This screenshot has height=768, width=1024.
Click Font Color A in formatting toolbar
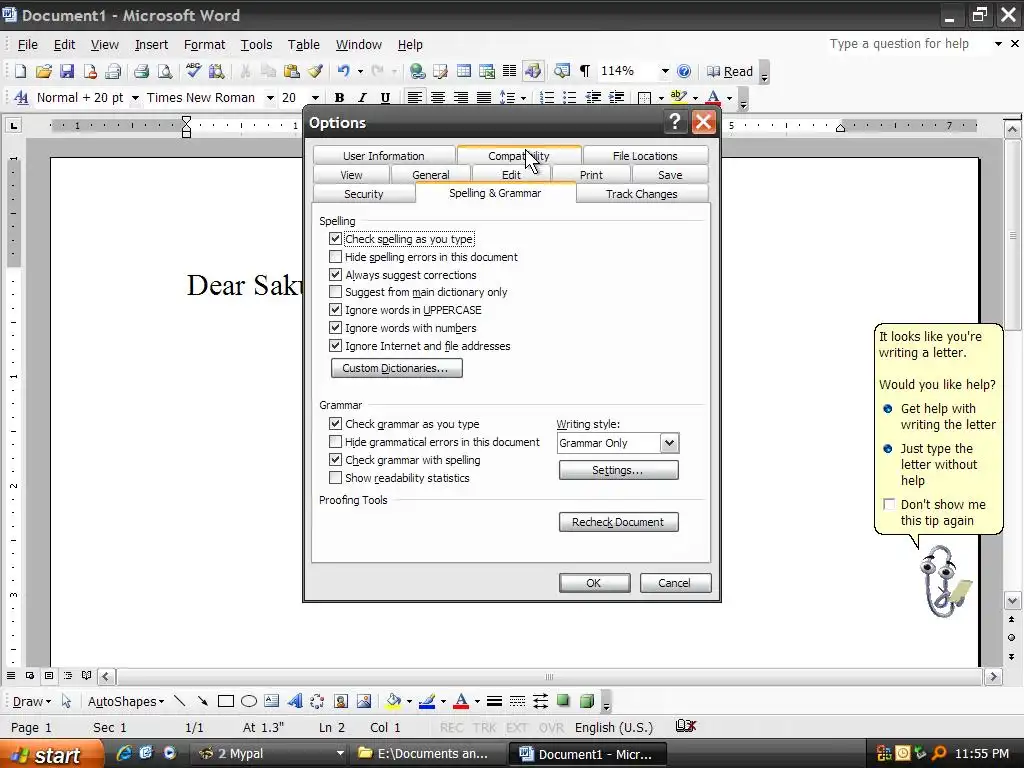coord(713,98)
